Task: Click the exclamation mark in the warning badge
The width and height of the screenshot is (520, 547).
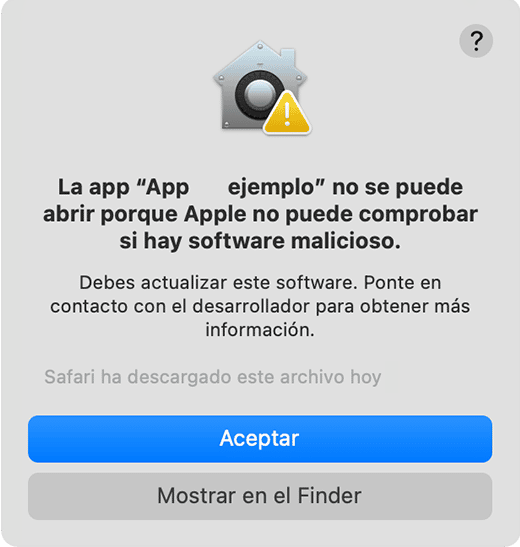Action: tap(287, 114)
